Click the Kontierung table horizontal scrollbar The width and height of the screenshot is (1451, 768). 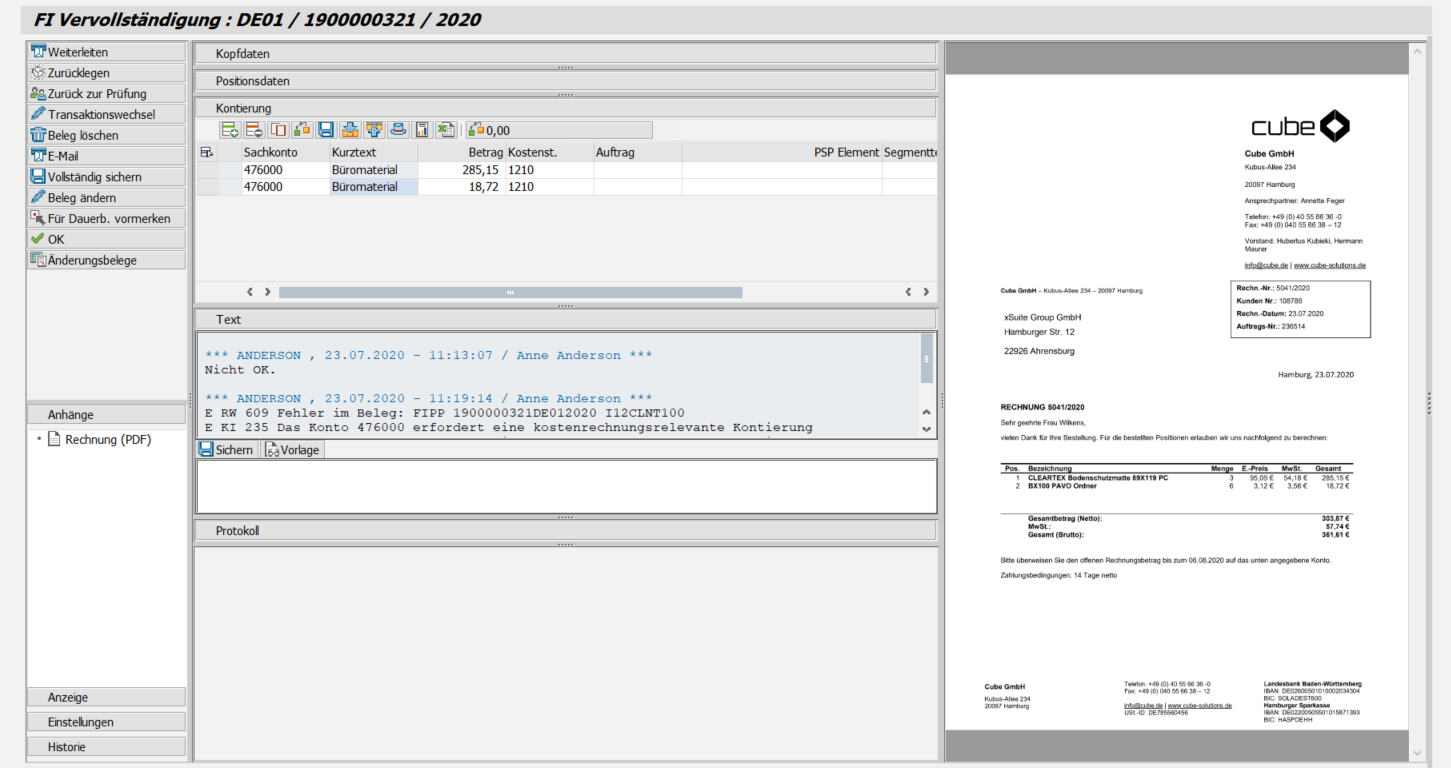[x=510, y=292]
